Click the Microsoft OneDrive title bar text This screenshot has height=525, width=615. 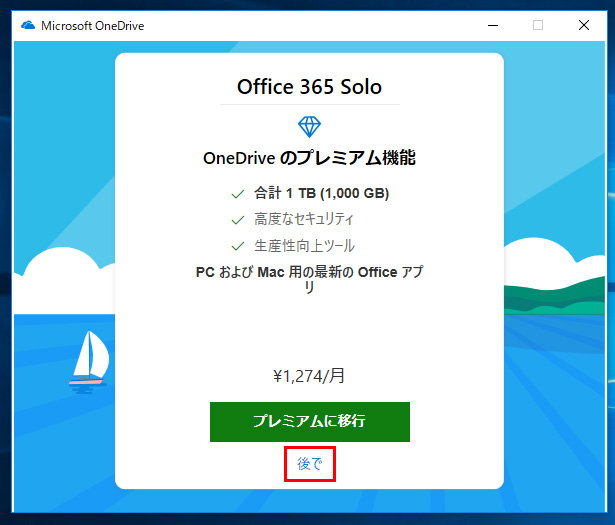pos(92,25)
